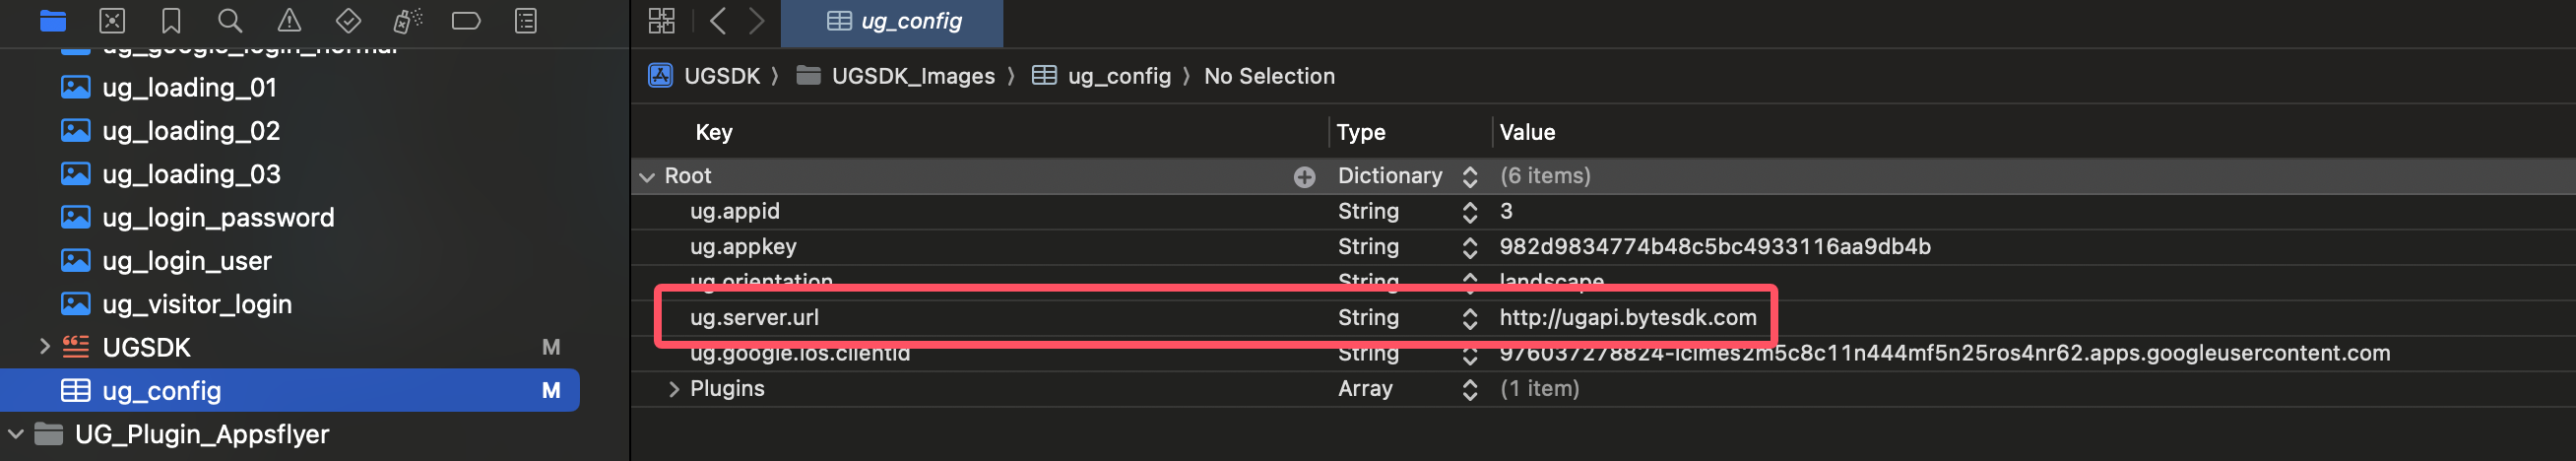Screen dimensions: 2576x461
Task: Click the plus button on Root row
Action: (x=1304, y=177)
